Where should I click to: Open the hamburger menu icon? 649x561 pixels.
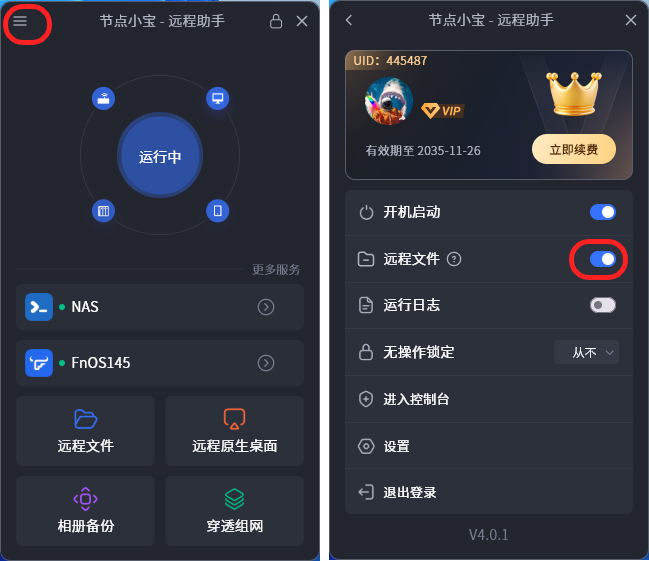click(x=20, y=21)
